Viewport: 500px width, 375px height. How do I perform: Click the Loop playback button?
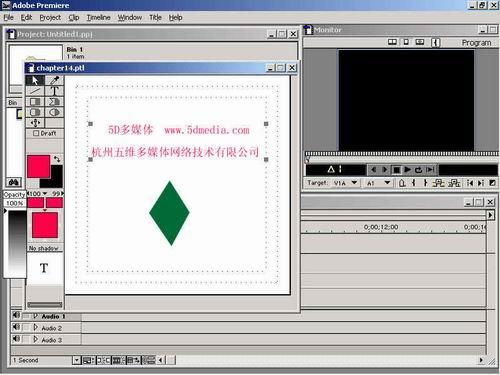tap(419, 170)
